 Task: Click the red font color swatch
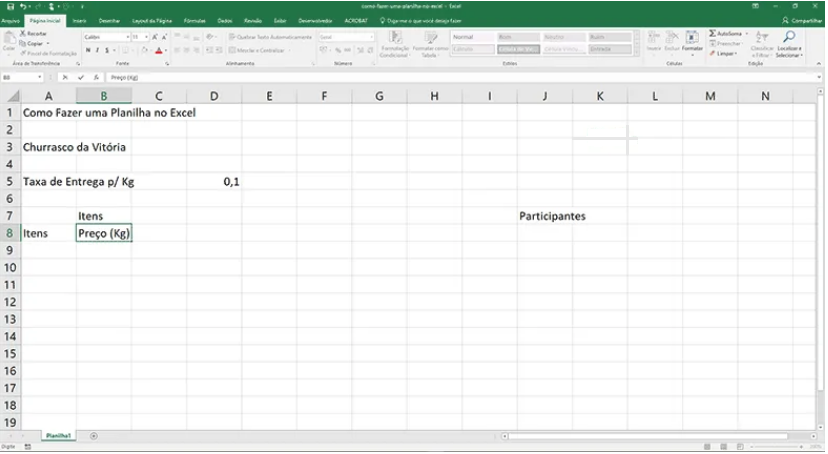[x=158, y=50]
